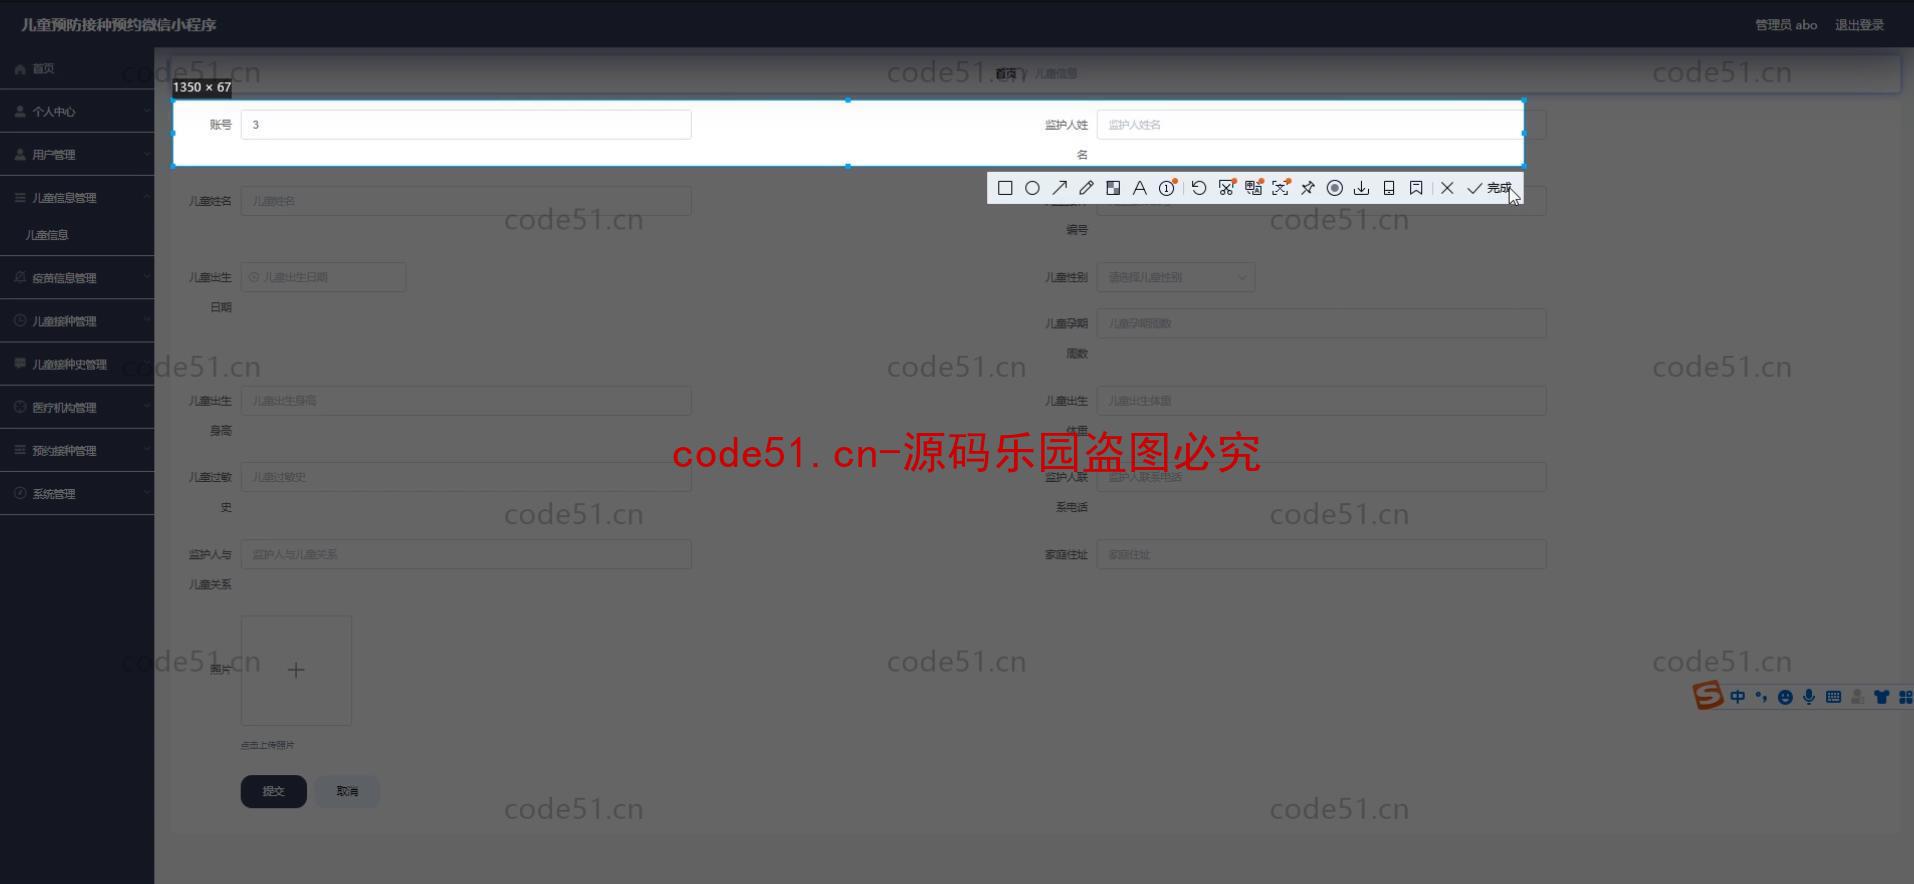Viewport: 1914px width, 884px height.
Task: Open emoji panel in Sogou bar
Action: 1785,697
